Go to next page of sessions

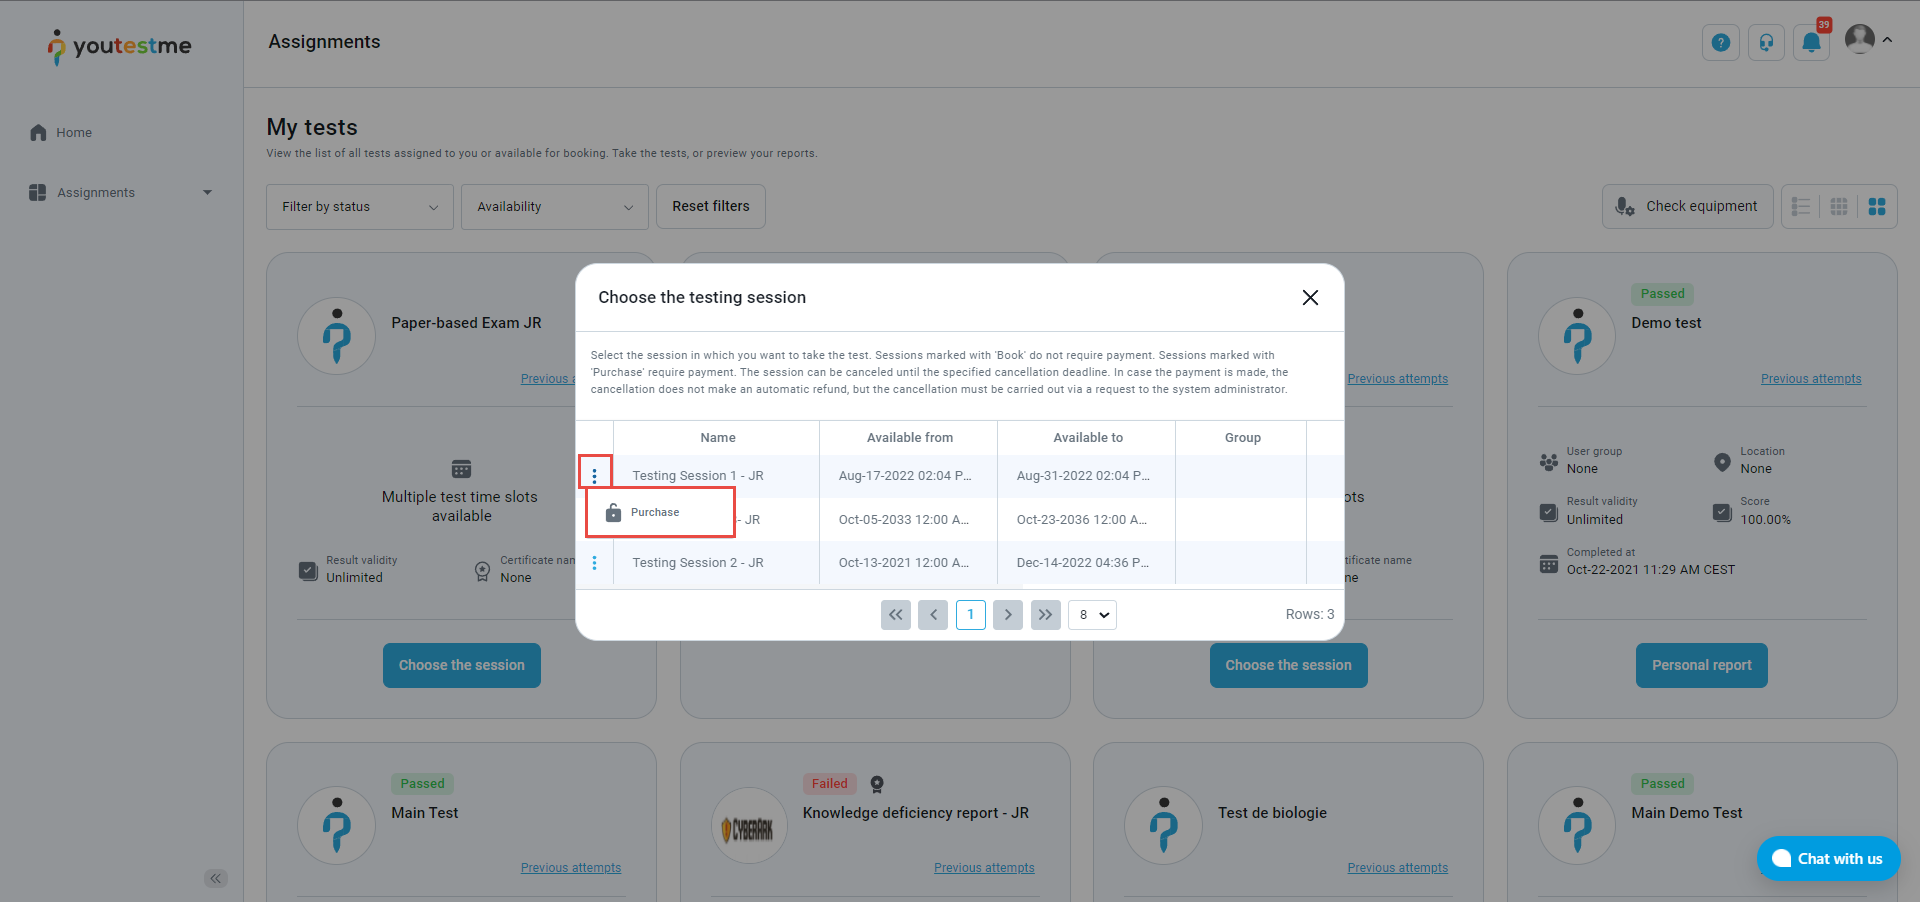point(1008,615)
